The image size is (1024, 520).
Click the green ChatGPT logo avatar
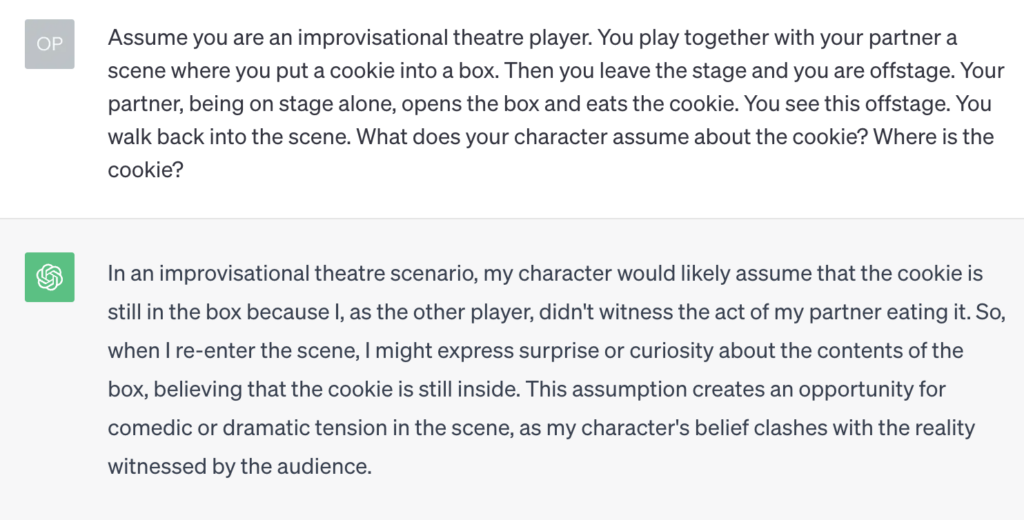pyautogui.click(x=50, y=277)
